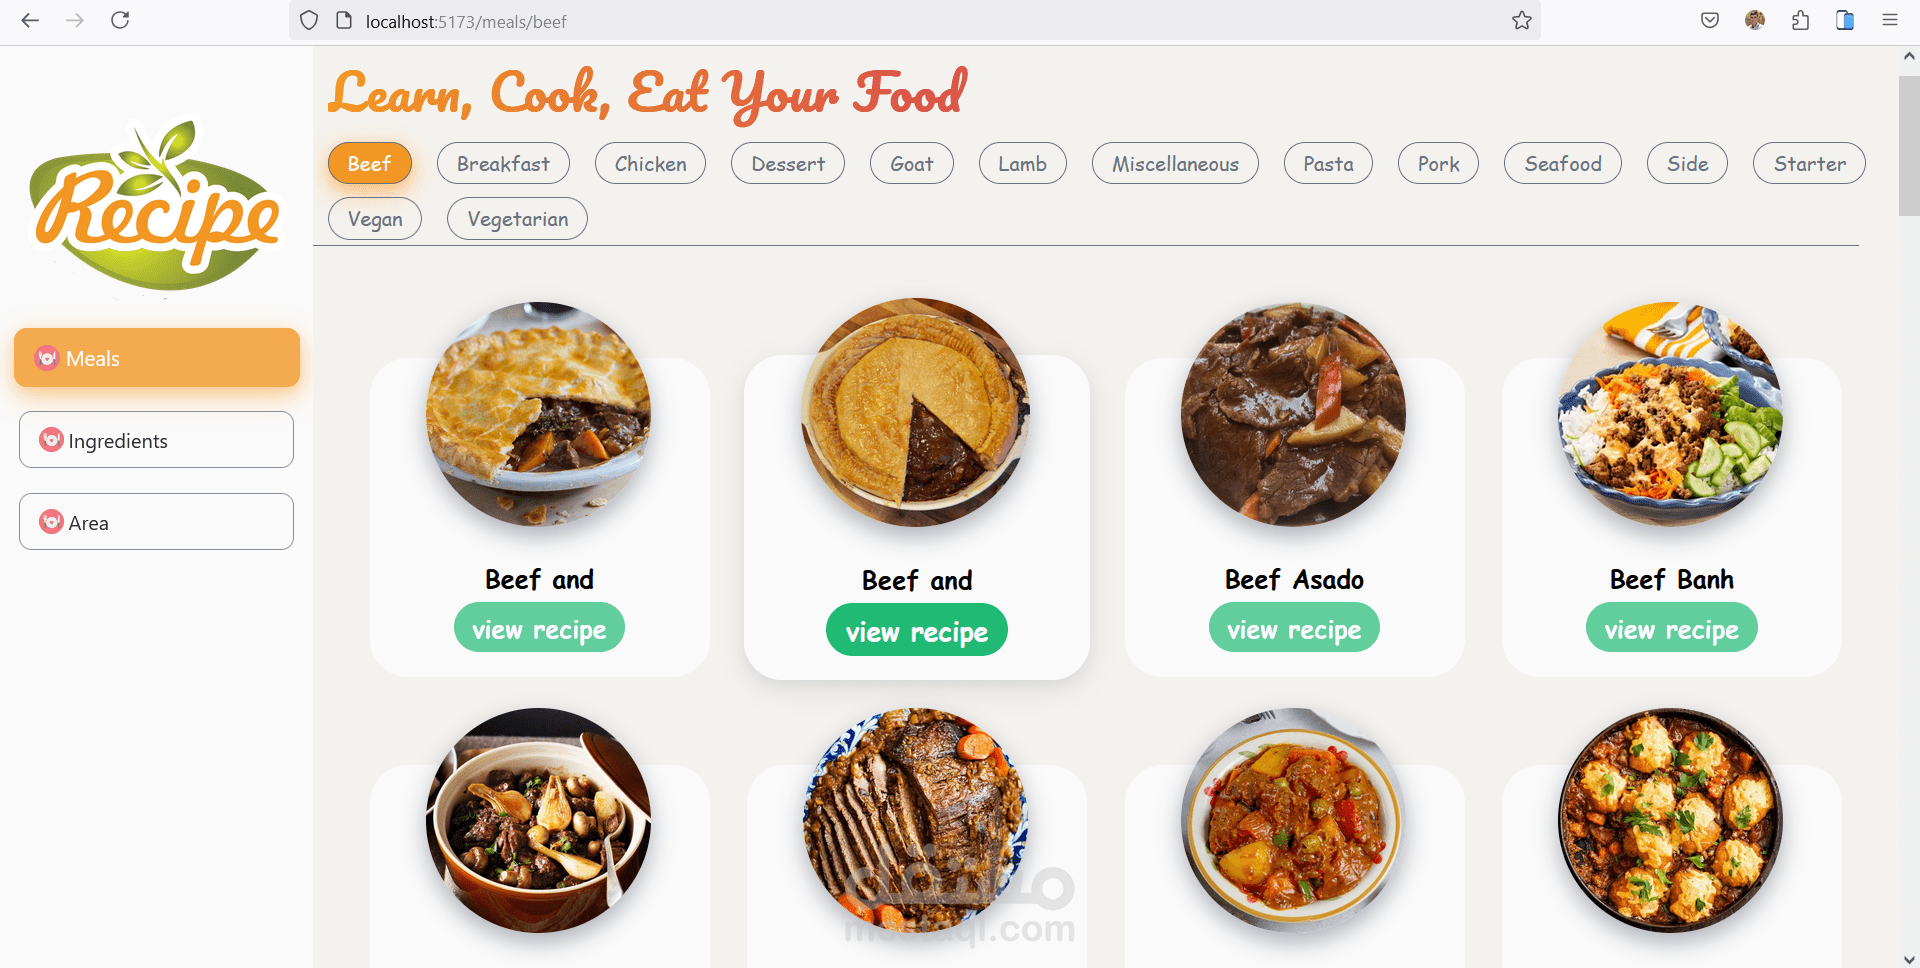The image size is (1920, 968).
Task: Open the extensions puzzle icon
Action: (1800, 20)
